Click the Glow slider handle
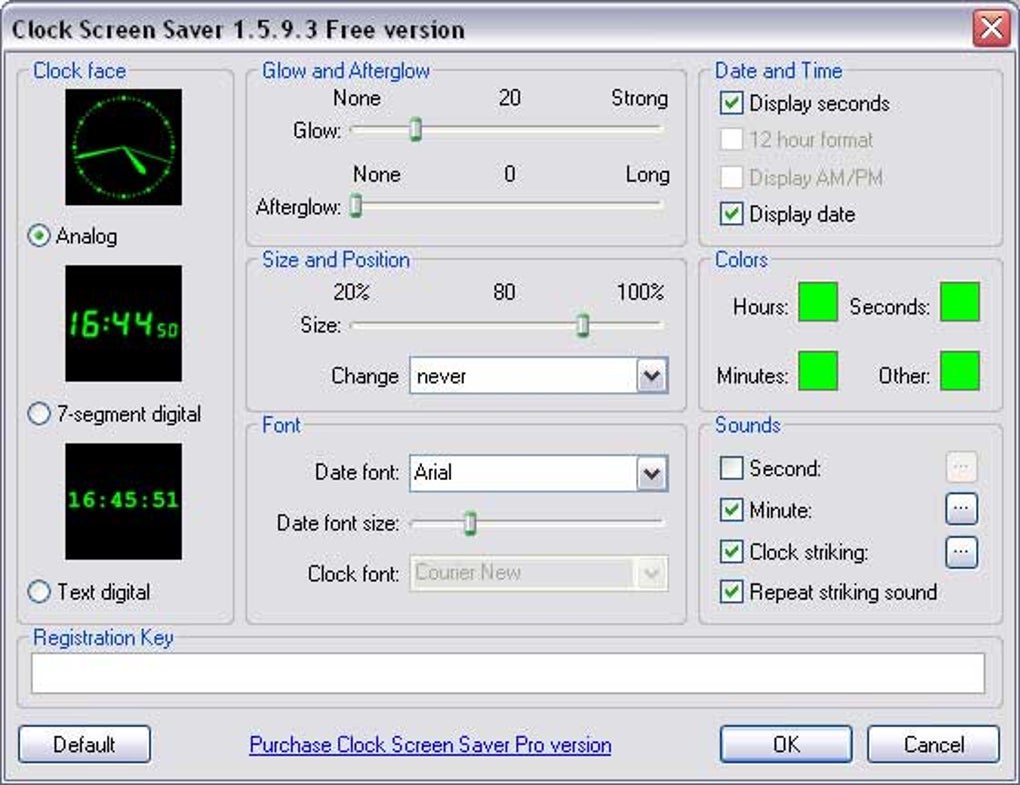Viewport: 1020px width, 785px height. (413, 130)
